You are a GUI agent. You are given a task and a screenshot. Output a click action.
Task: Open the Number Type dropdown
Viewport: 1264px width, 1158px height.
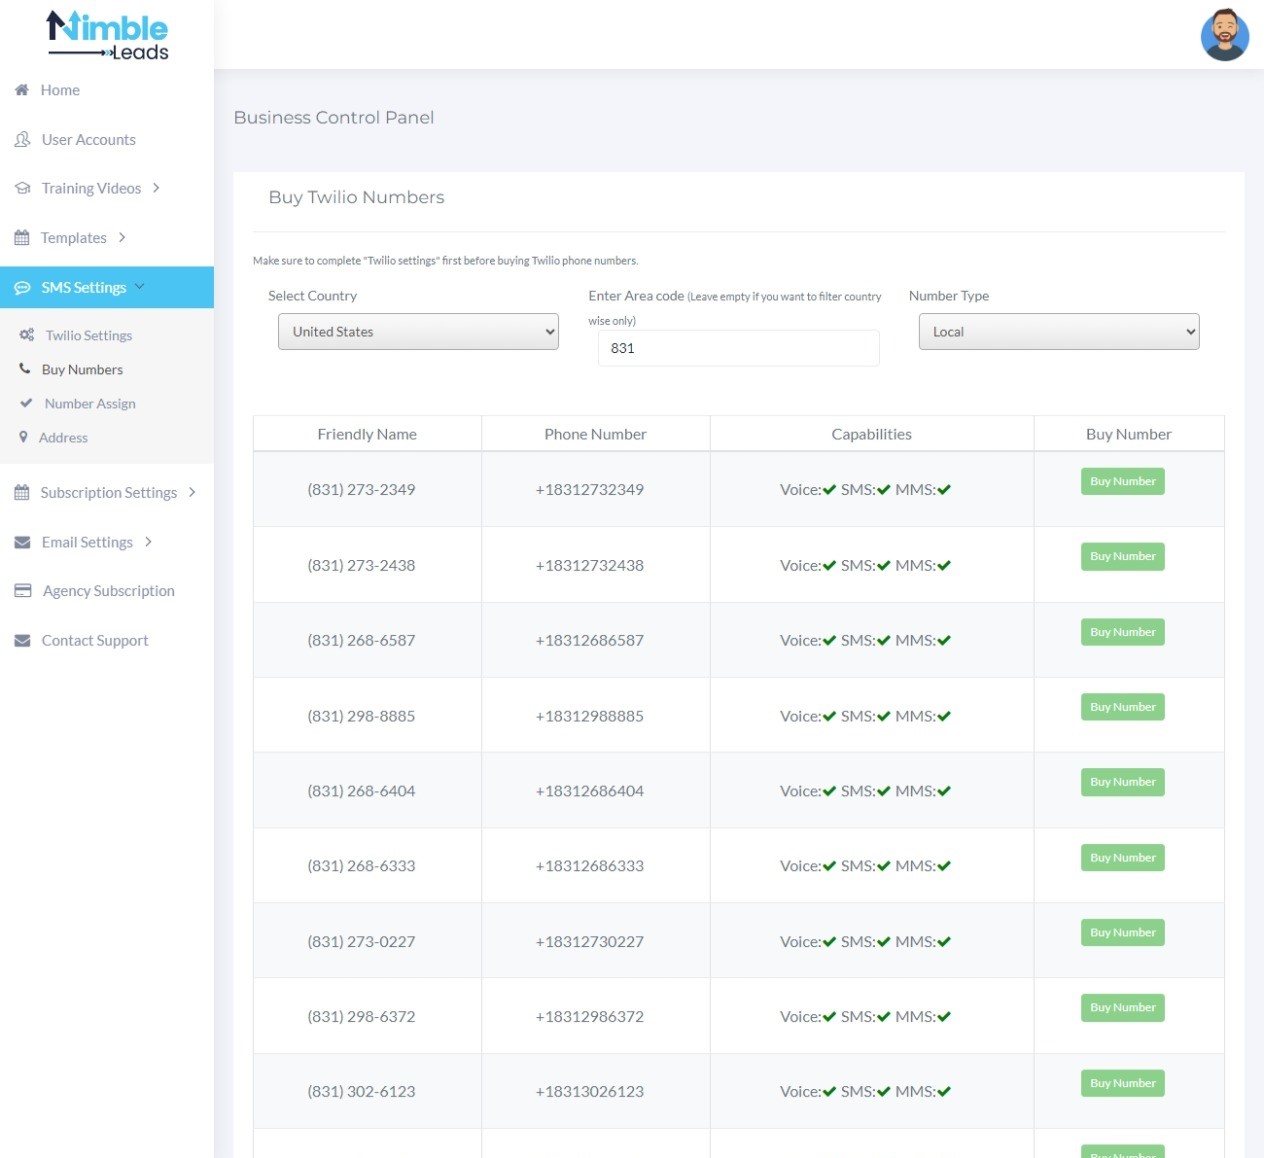1058,332
